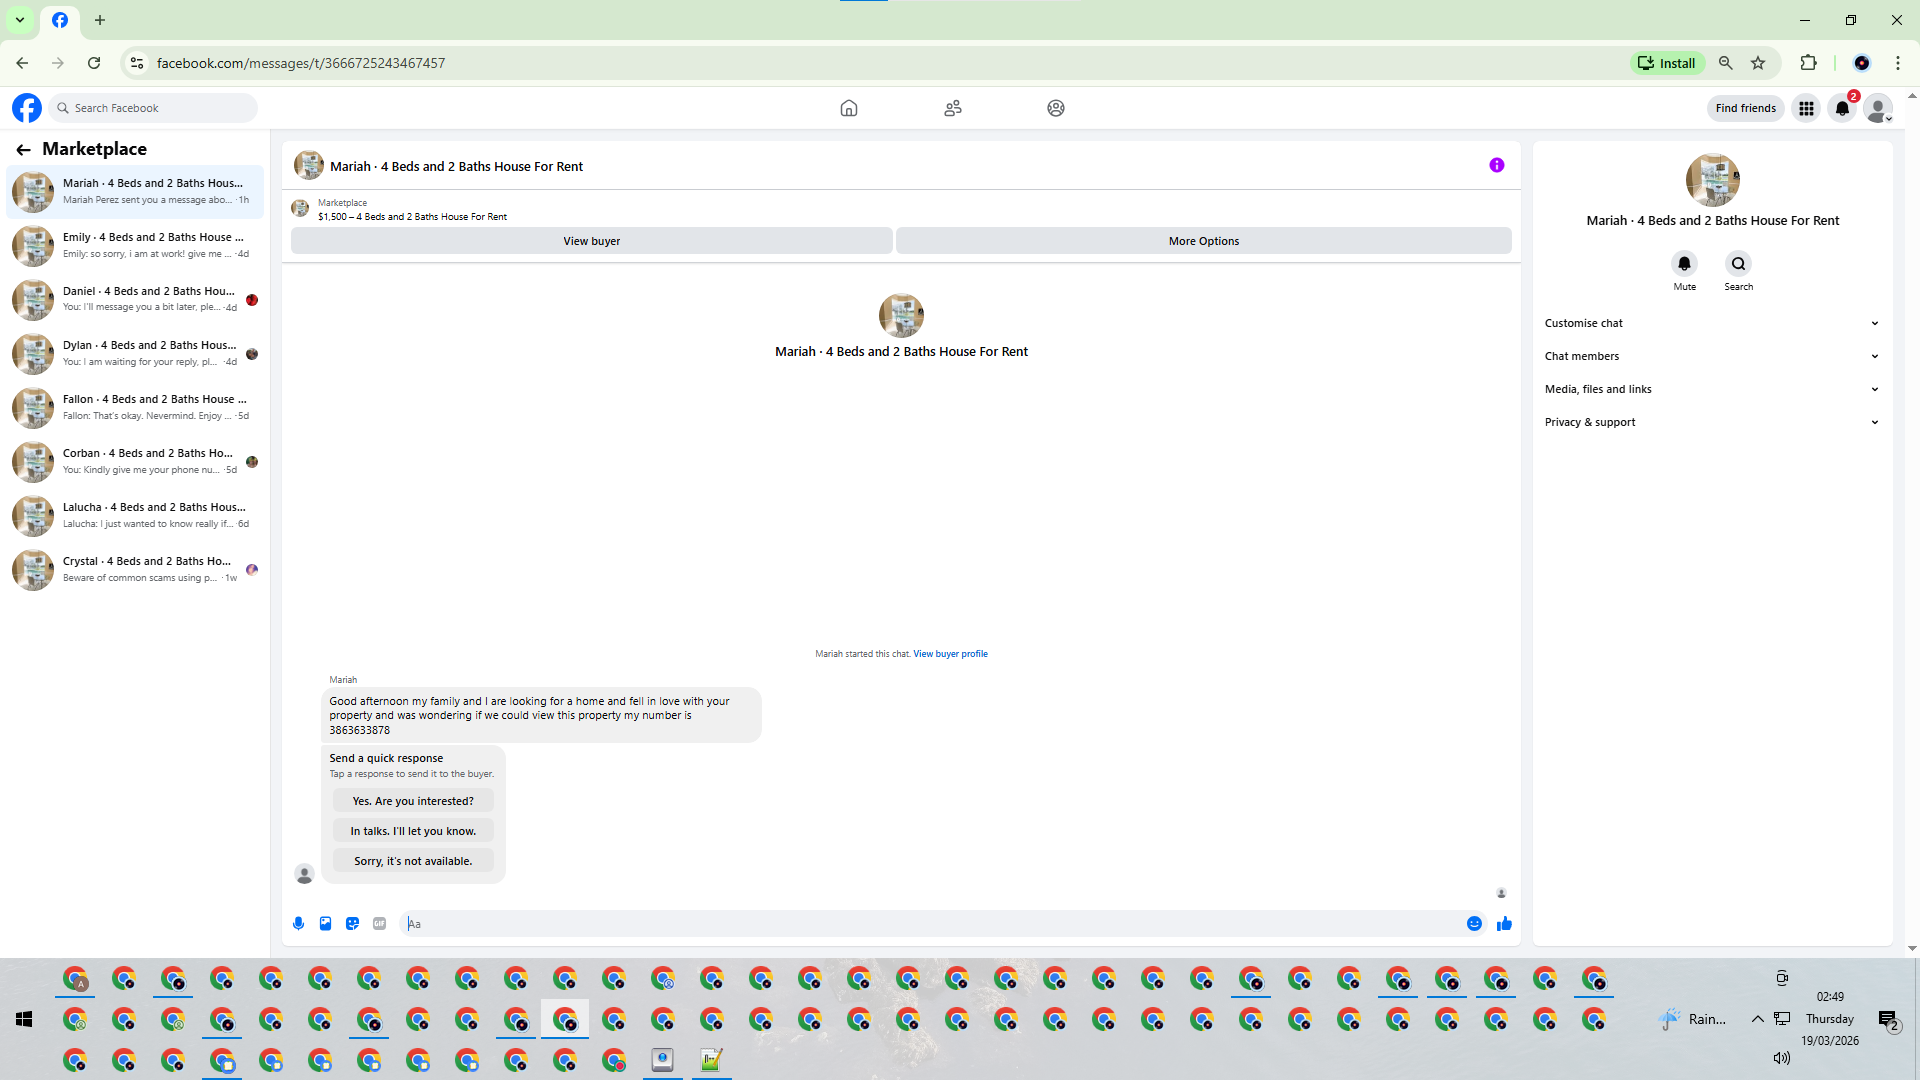Open the GIF picker icon
Viewport: 1920px width, 1080px height.
pos(379,924)
